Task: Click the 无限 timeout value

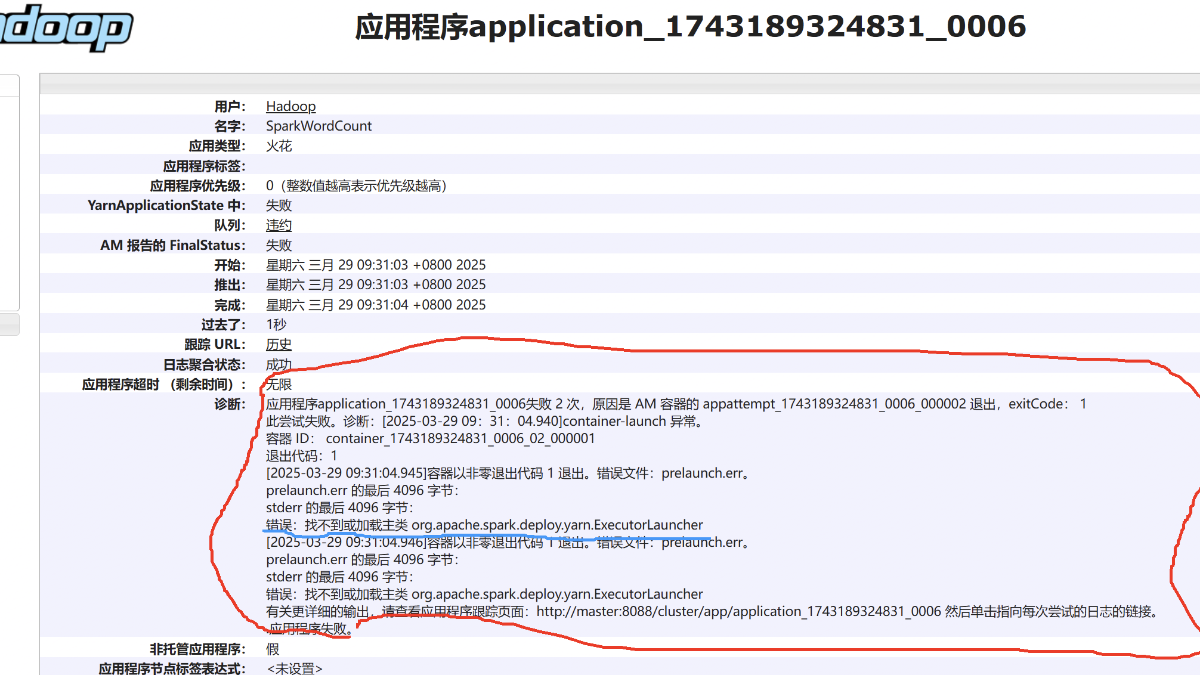Action: [x=279, y=384]
